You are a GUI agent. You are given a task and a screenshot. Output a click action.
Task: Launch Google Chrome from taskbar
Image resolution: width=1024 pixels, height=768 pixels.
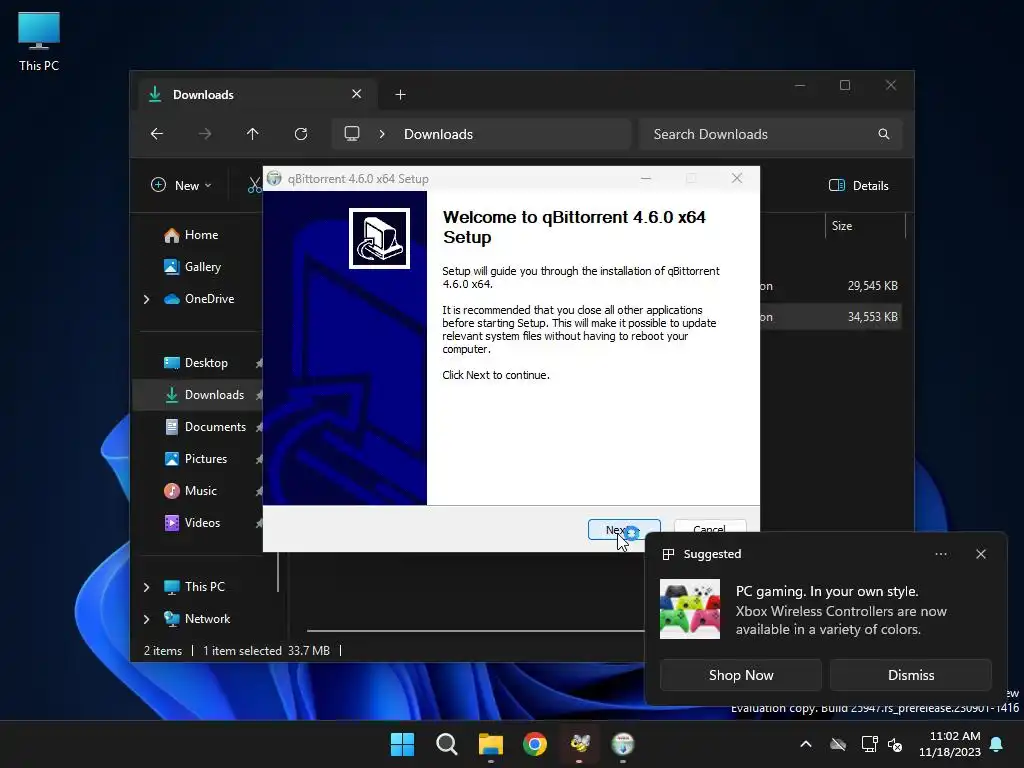[x=535, y=744]
